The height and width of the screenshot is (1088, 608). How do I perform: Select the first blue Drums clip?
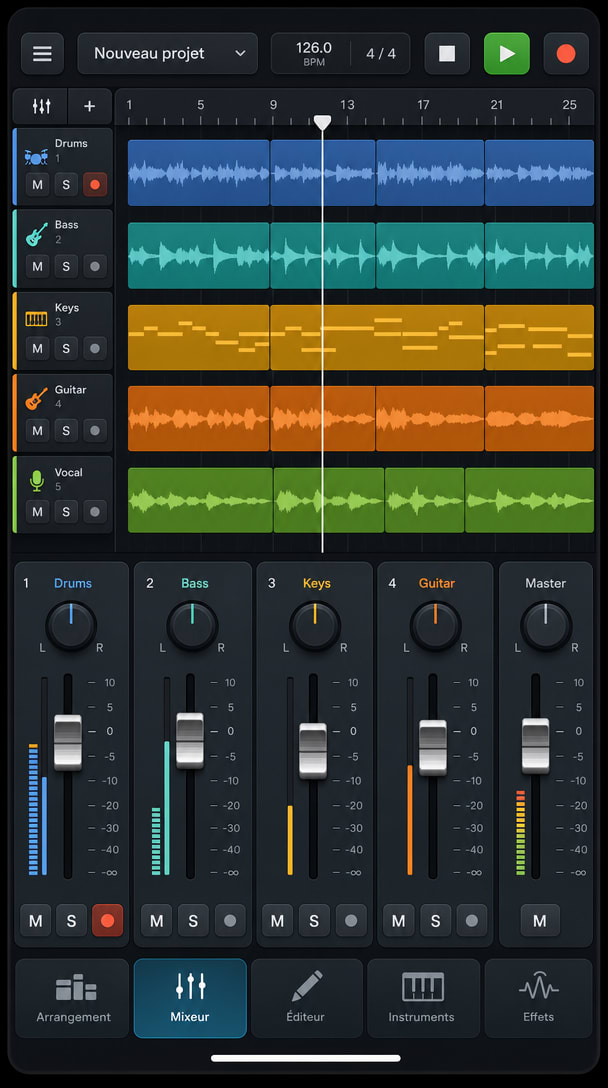(199, 173)
